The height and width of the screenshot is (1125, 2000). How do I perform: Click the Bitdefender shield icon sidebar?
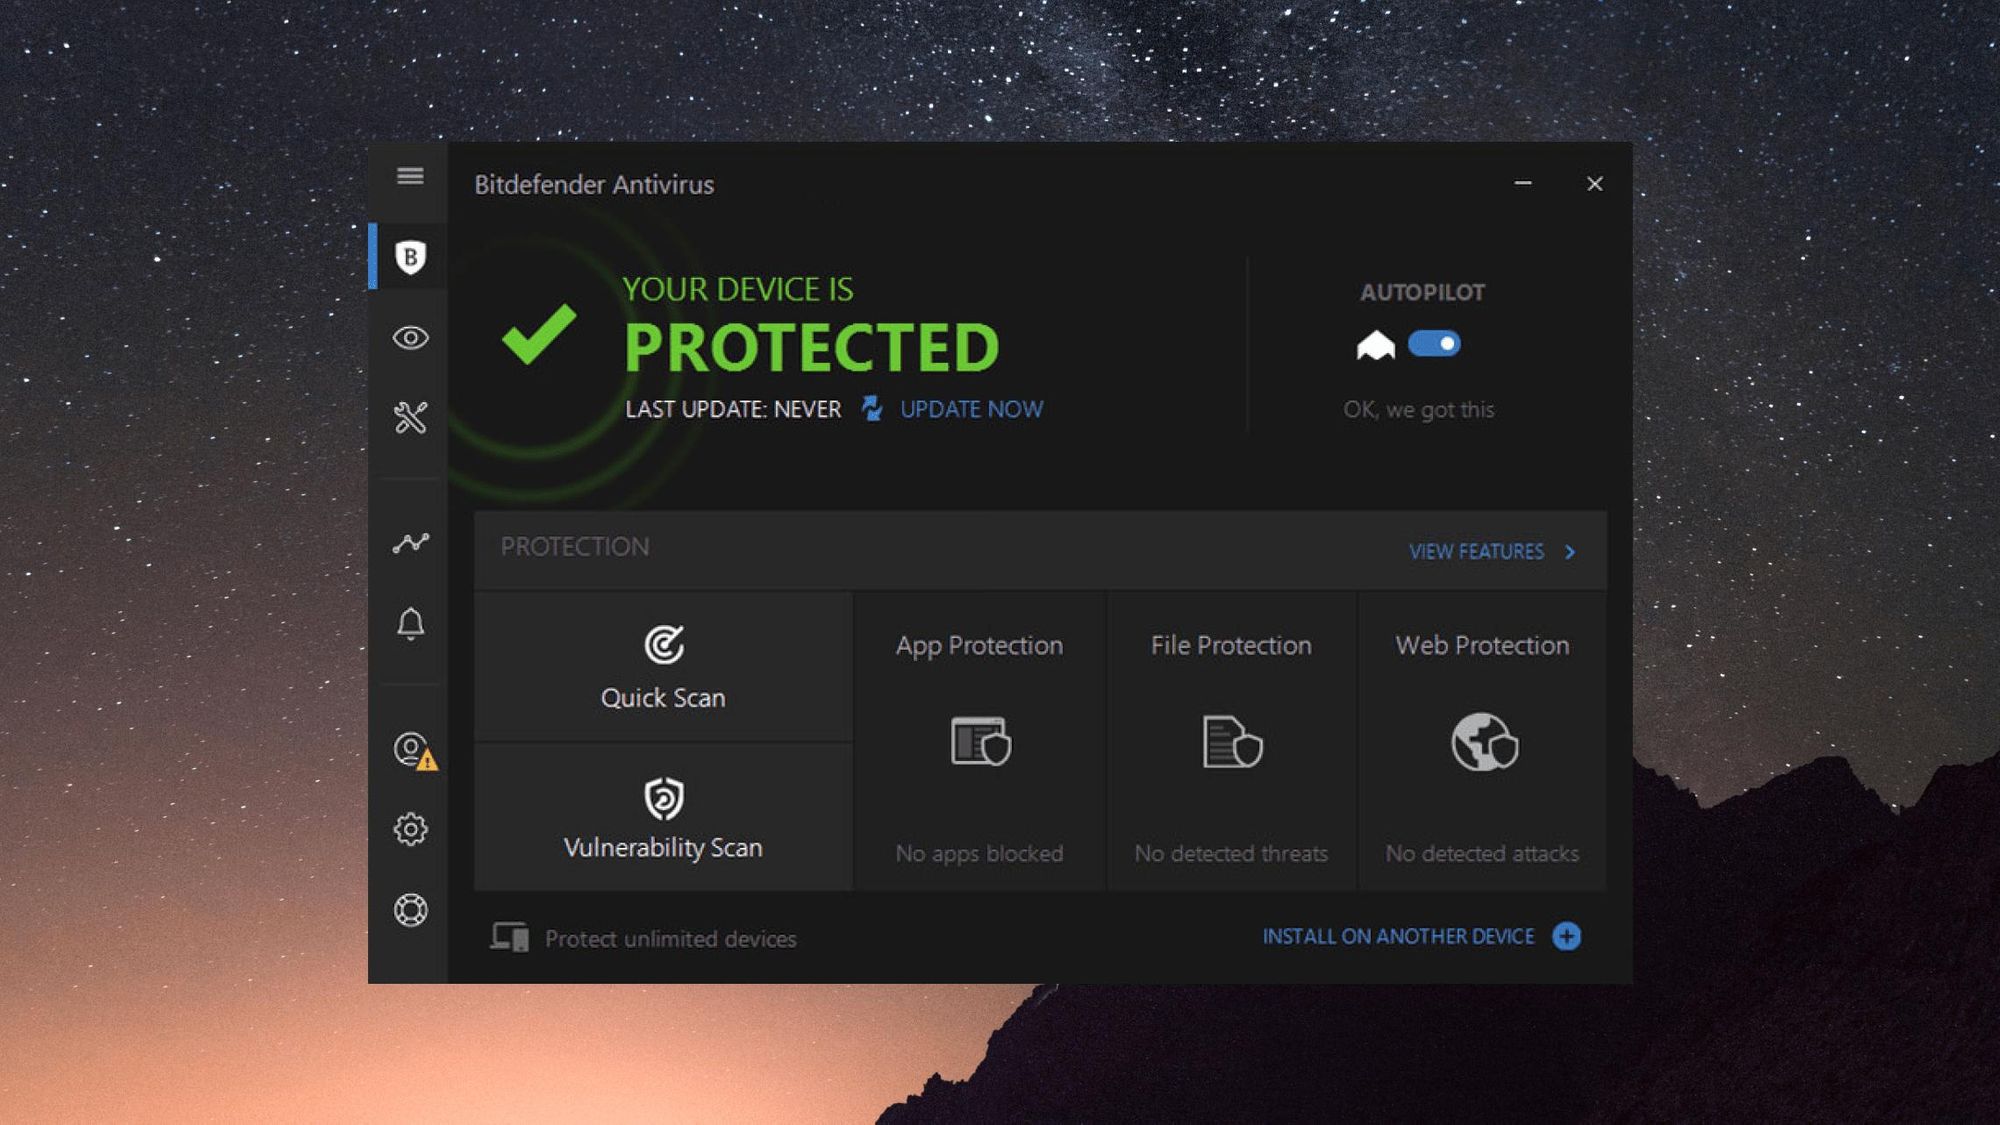409,257
